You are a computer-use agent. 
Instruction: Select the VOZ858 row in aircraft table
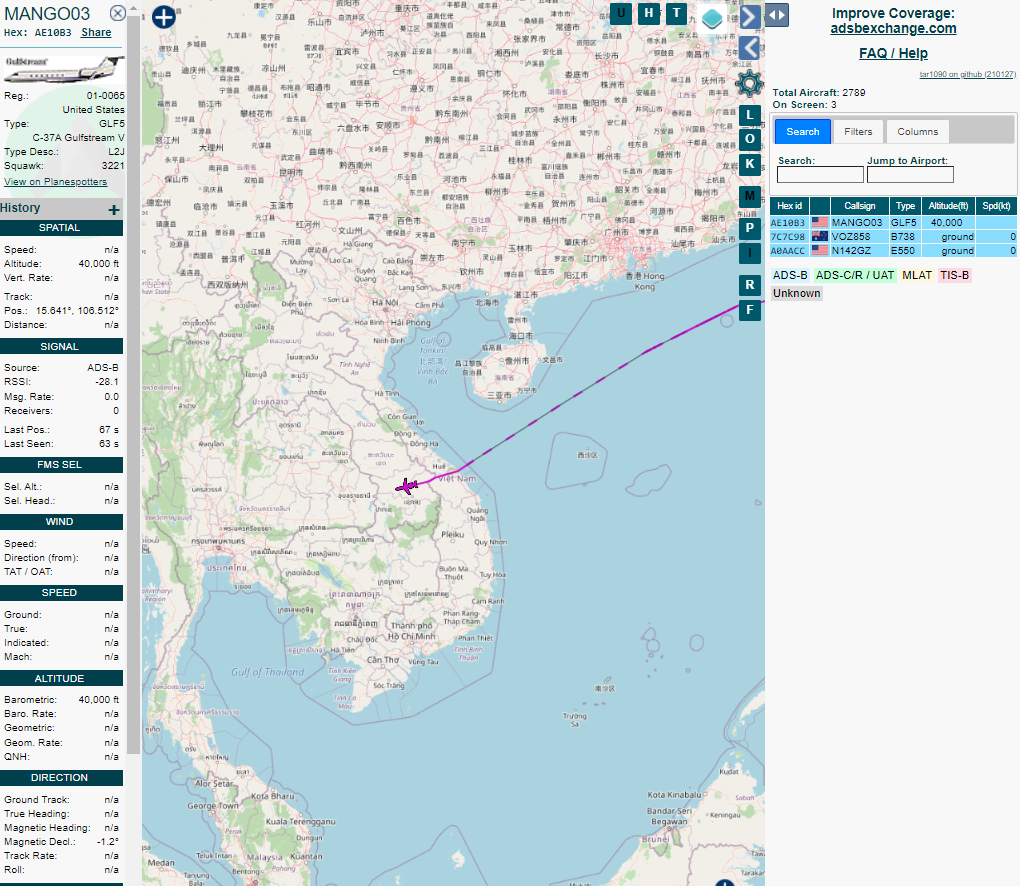(893, 237)
